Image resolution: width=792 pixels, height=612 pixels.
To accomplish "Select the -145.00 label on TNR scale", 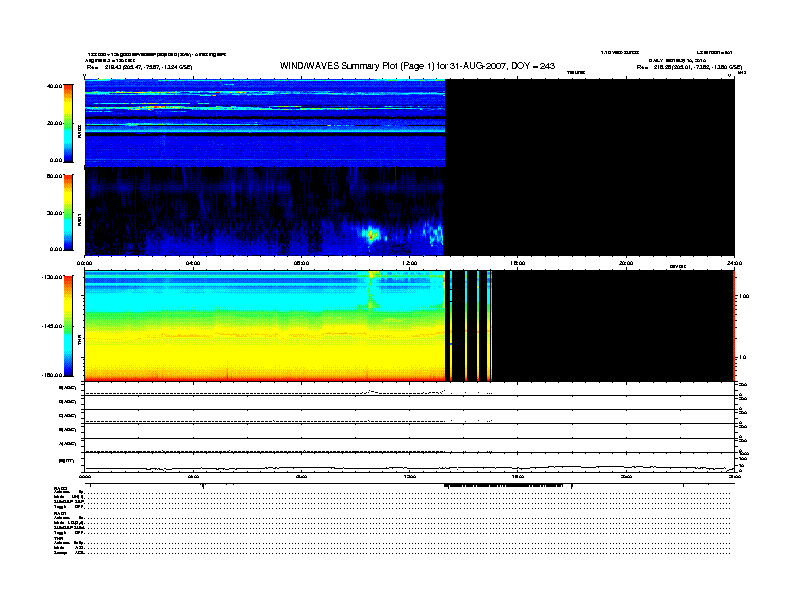I will (52, 326).
